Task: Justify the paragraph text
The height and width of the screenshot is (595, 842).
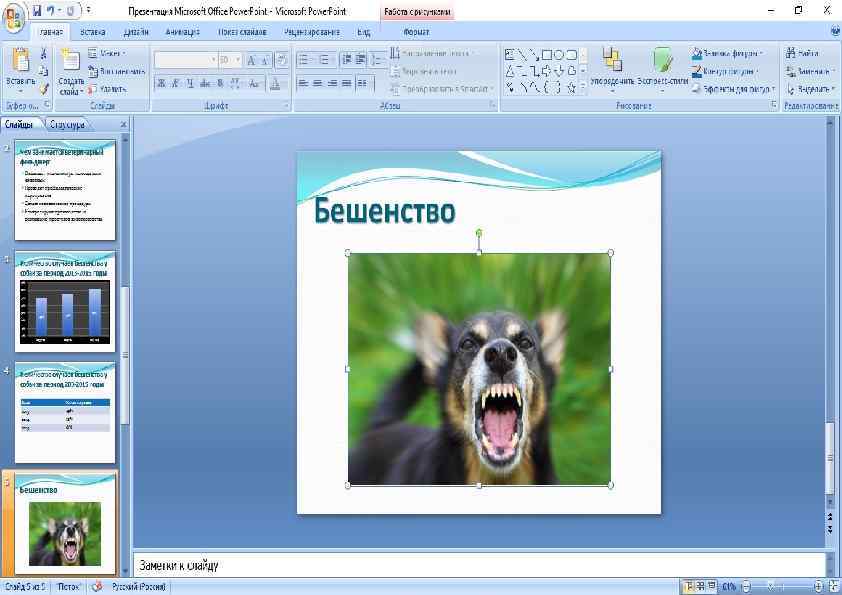Action: point(347,83)
